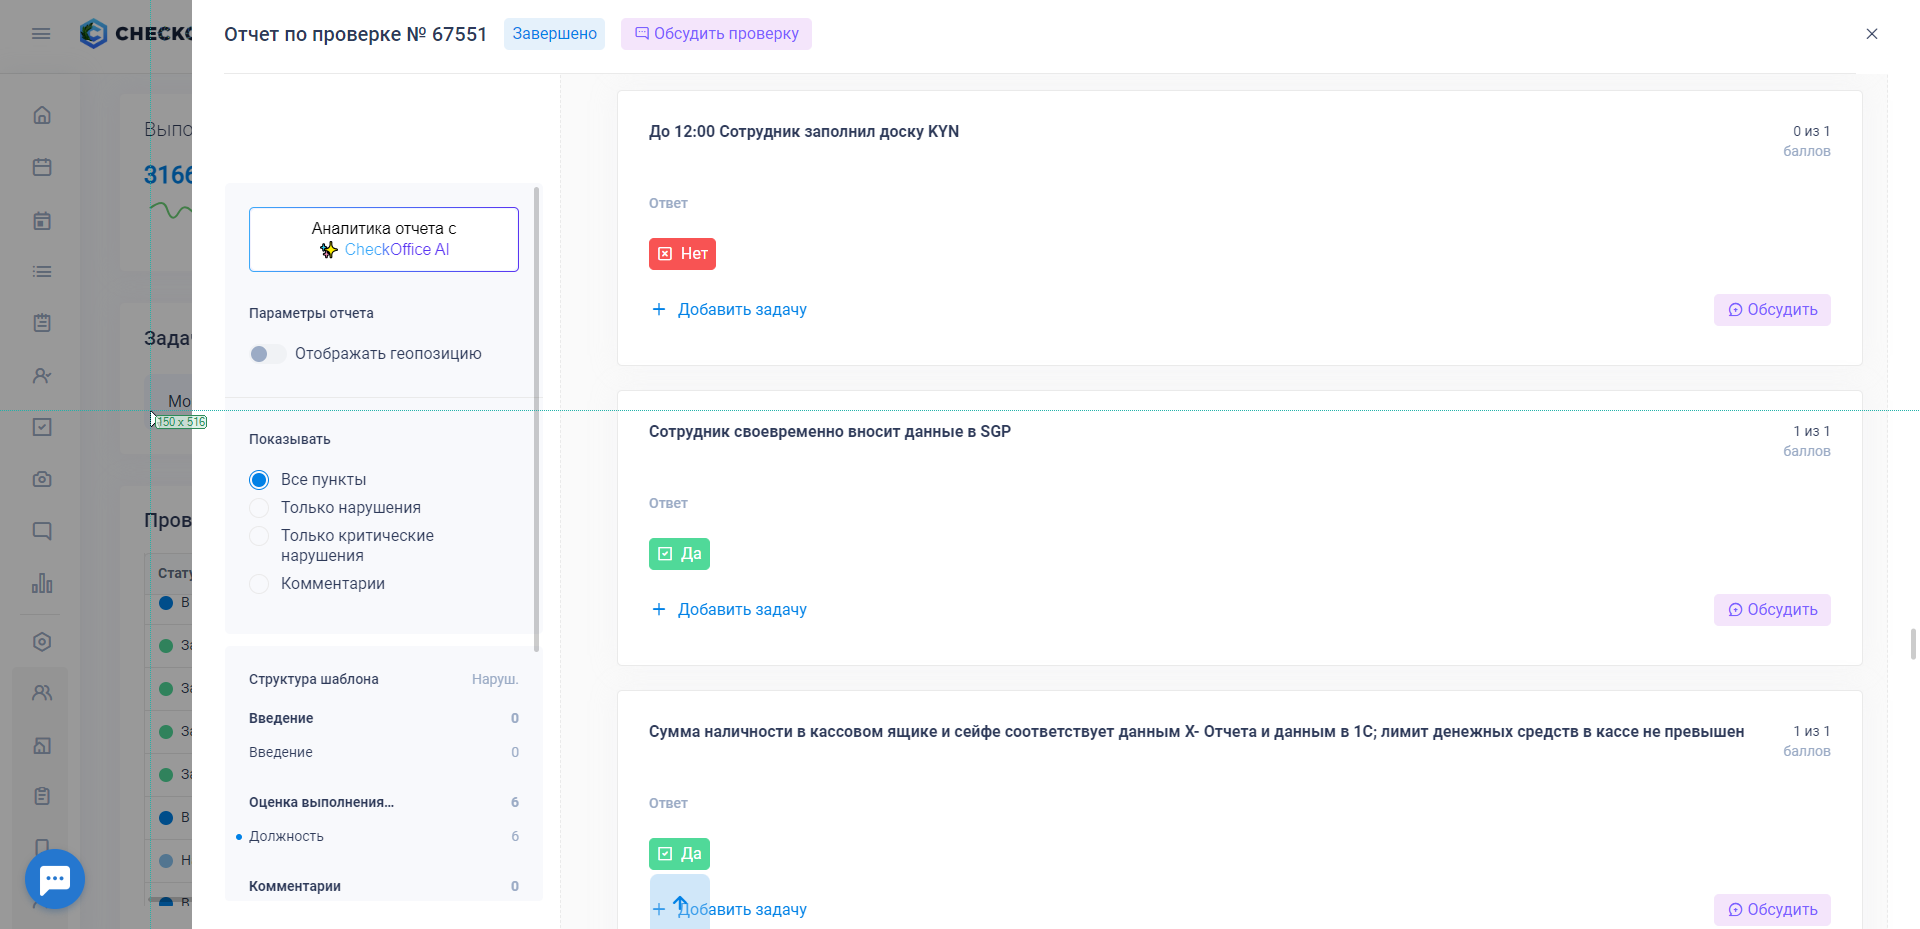Open the calendar icon in sidebar
The height and width of the screenshot is (929, 1920).
42,167
